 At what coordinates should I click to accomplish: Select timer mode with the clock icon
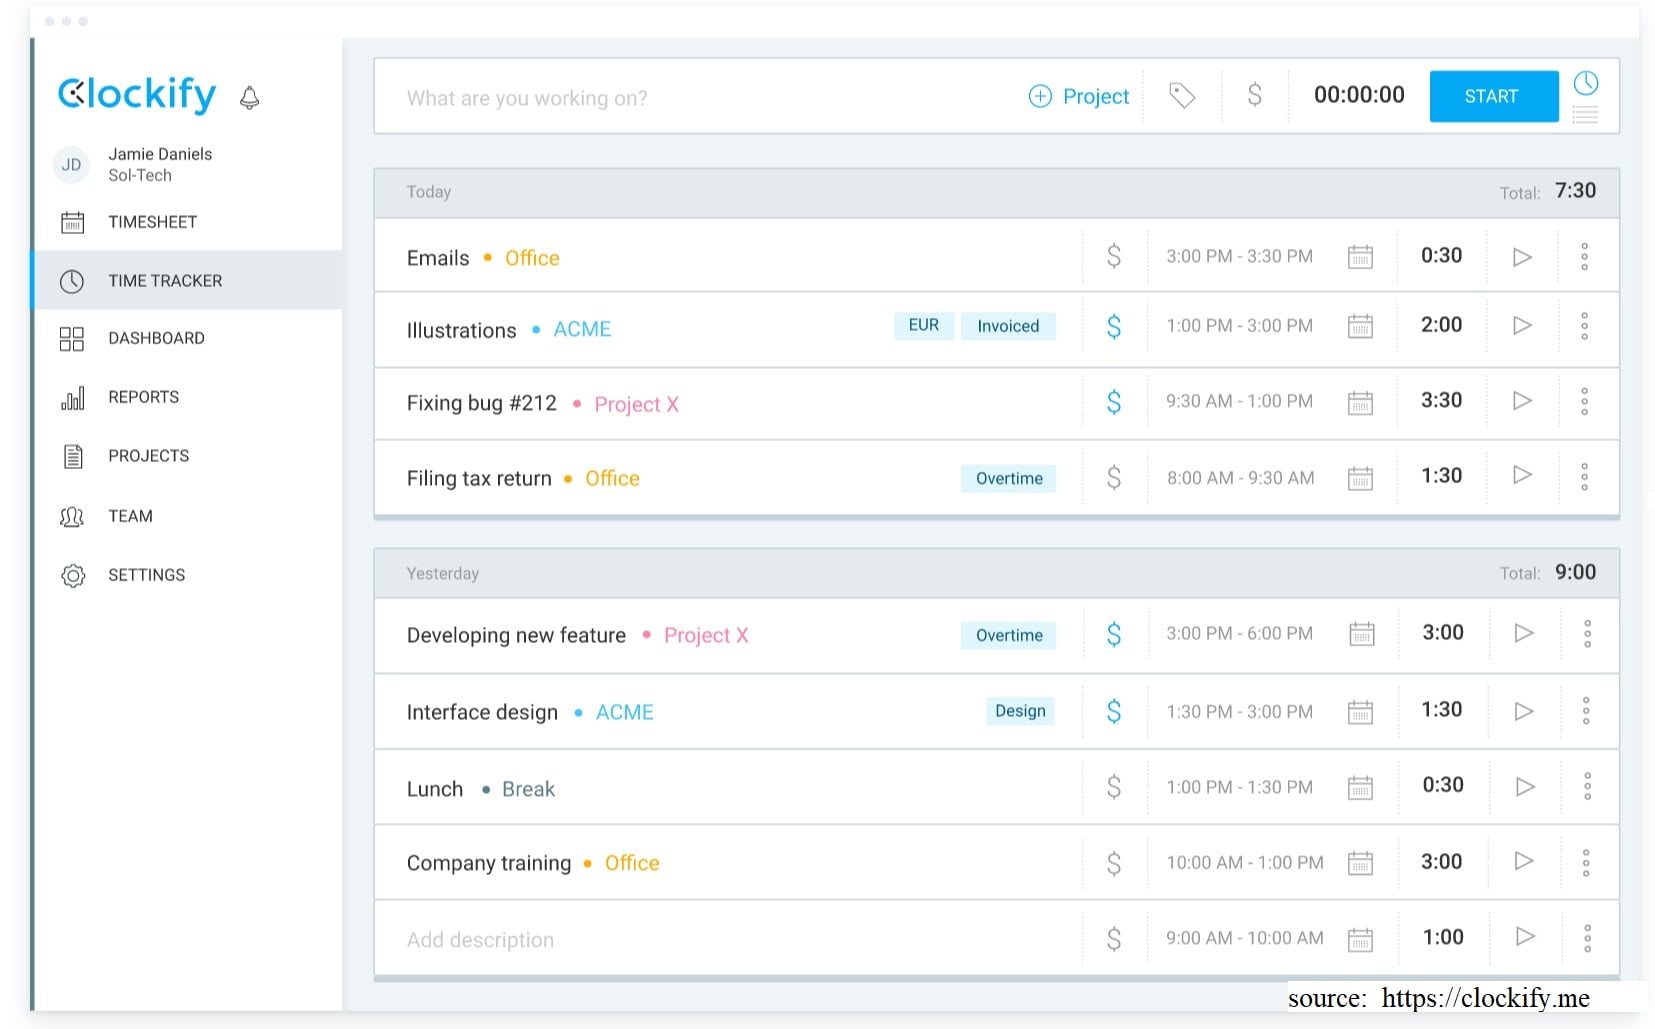[x=1585, y=82]
